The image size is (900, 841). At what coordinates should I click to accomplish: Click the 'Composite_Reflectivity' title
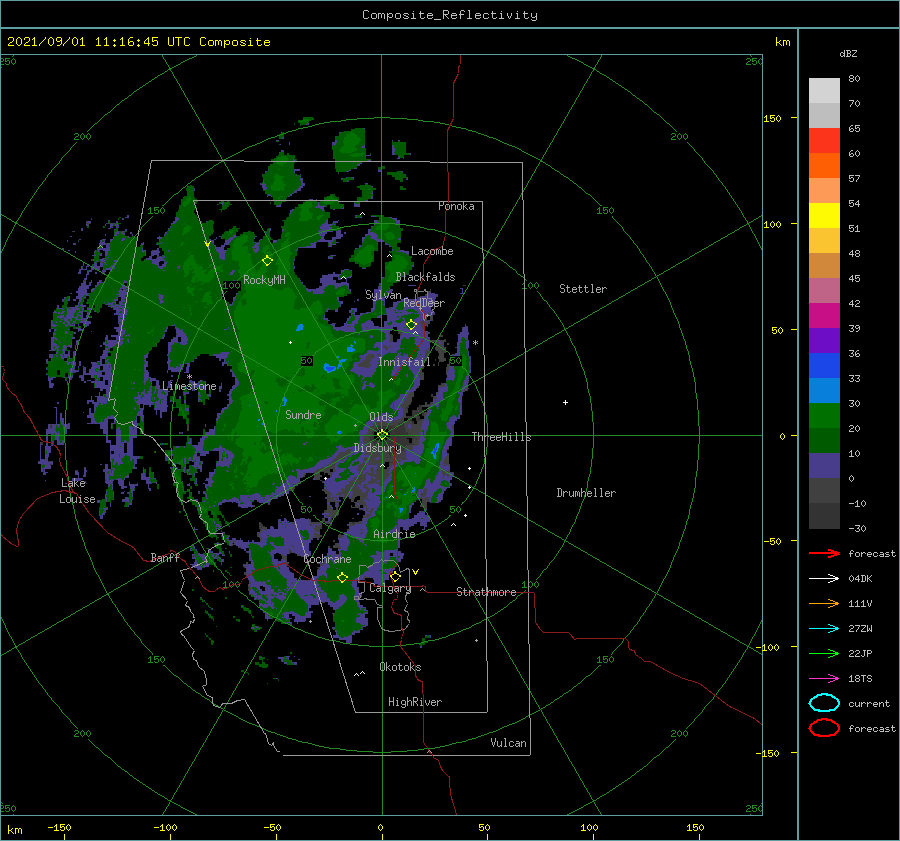(x=450, y=15)
